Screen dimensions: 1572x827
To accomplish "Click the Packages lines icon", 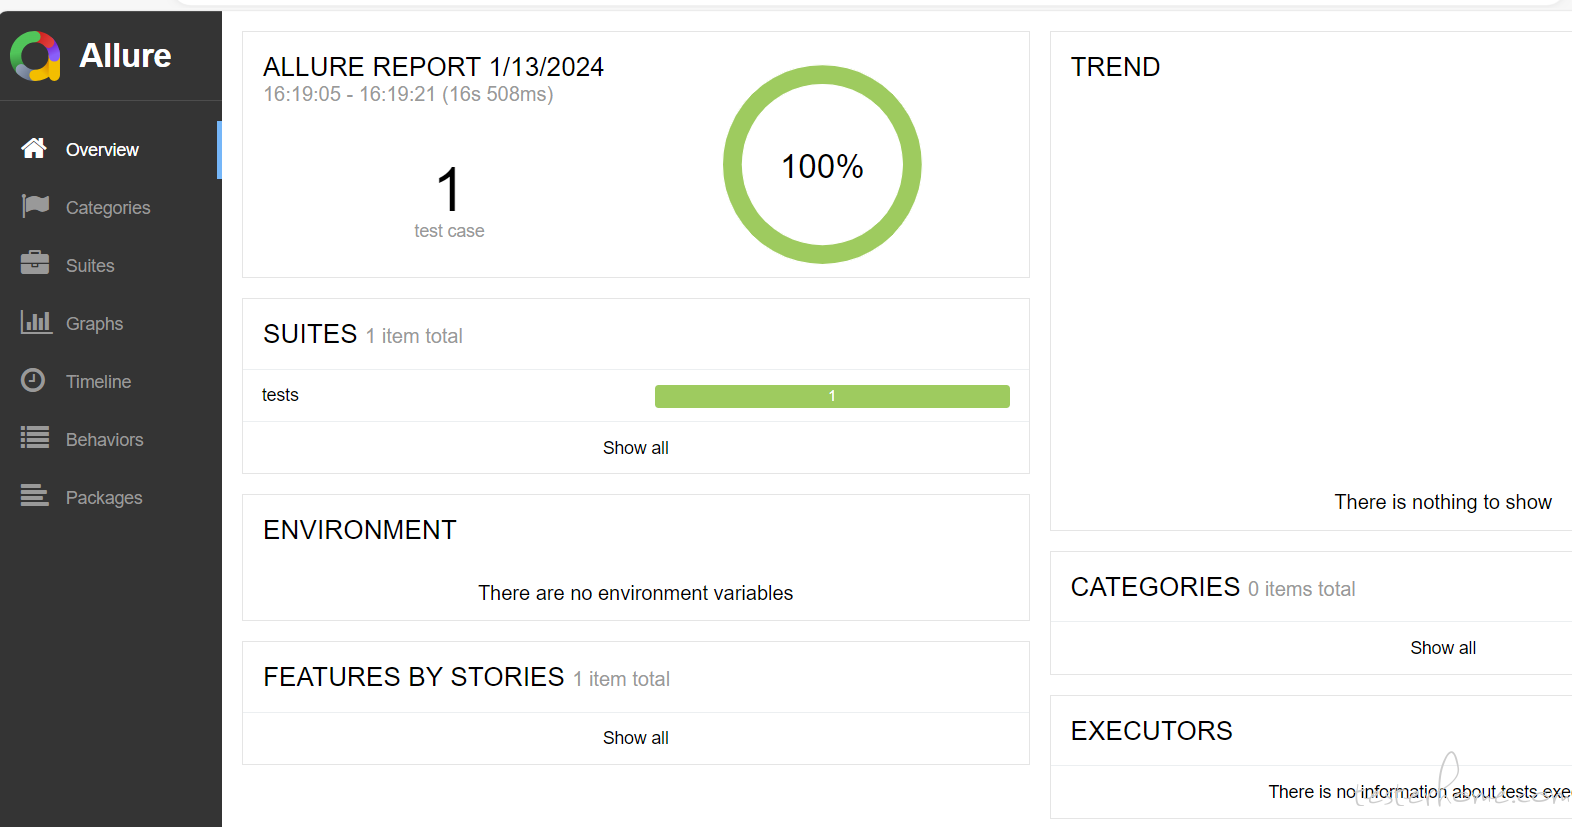I will pyautogui.click(x=35, y=495).
